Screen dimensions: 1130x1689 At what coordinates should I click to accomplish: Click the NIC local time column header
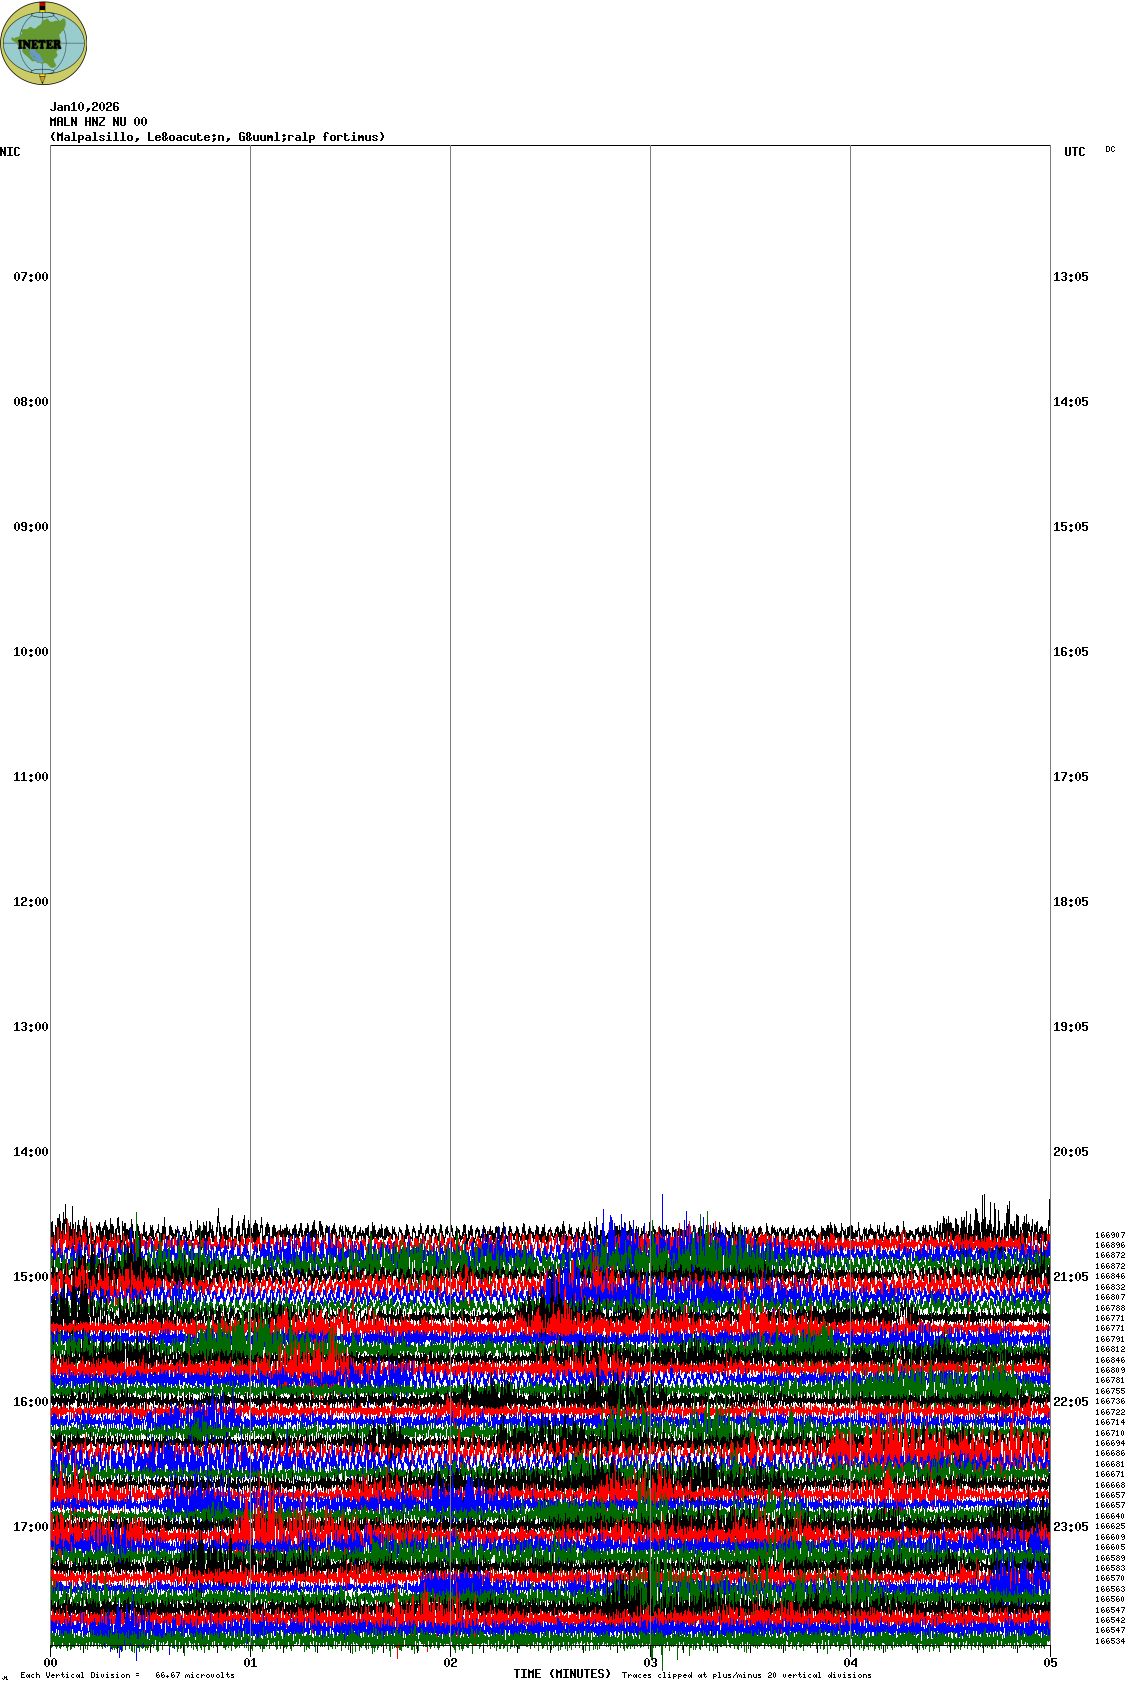coord(10,152)
